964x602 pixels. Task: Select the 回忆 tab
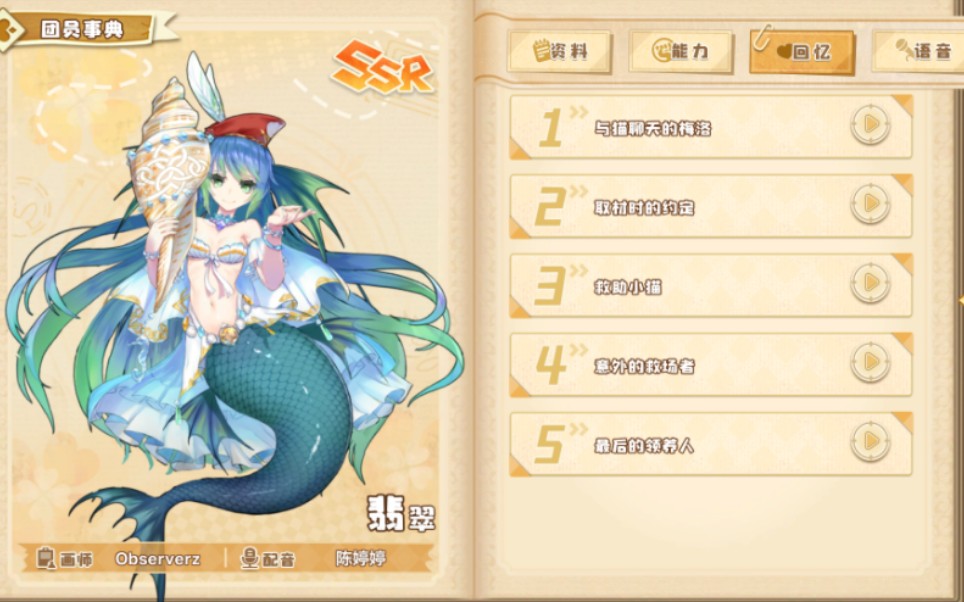802,52
